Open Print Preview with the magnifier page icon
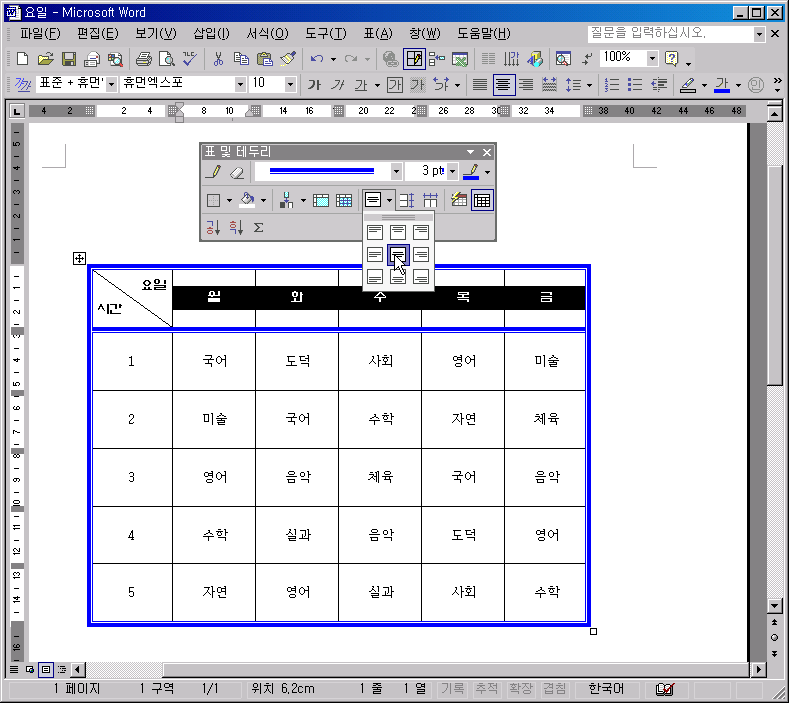Screen dimensions: 789x703 pyautogui.click(x=167, y=59)
